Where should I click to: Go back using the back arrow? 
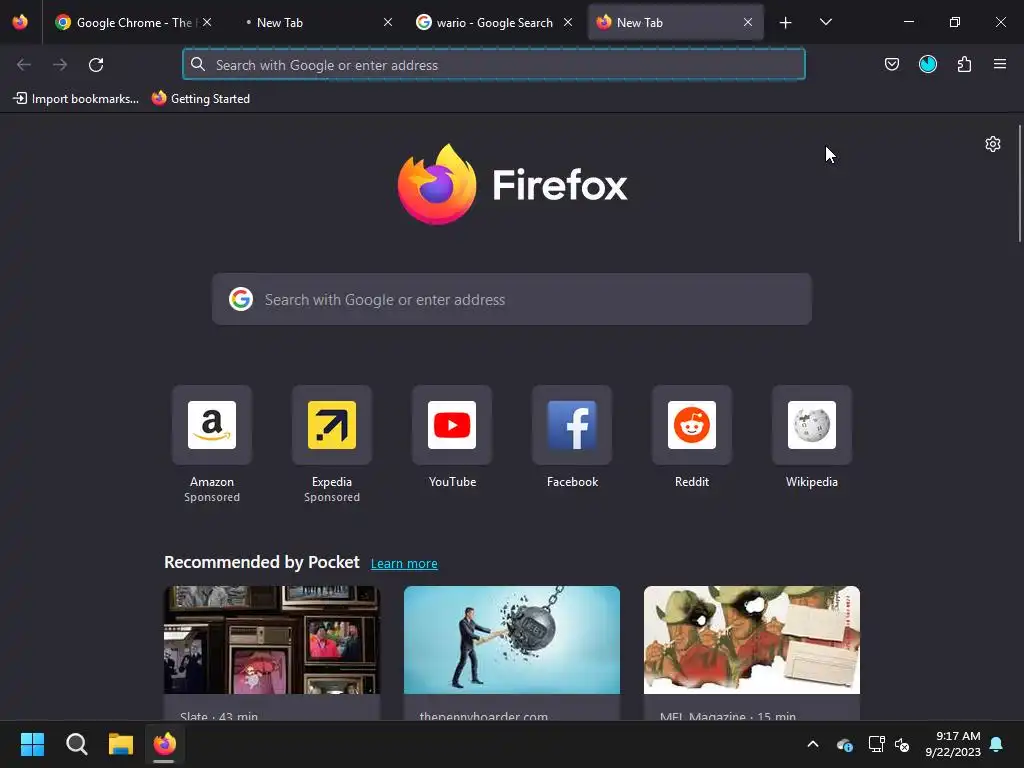(24, 65)
